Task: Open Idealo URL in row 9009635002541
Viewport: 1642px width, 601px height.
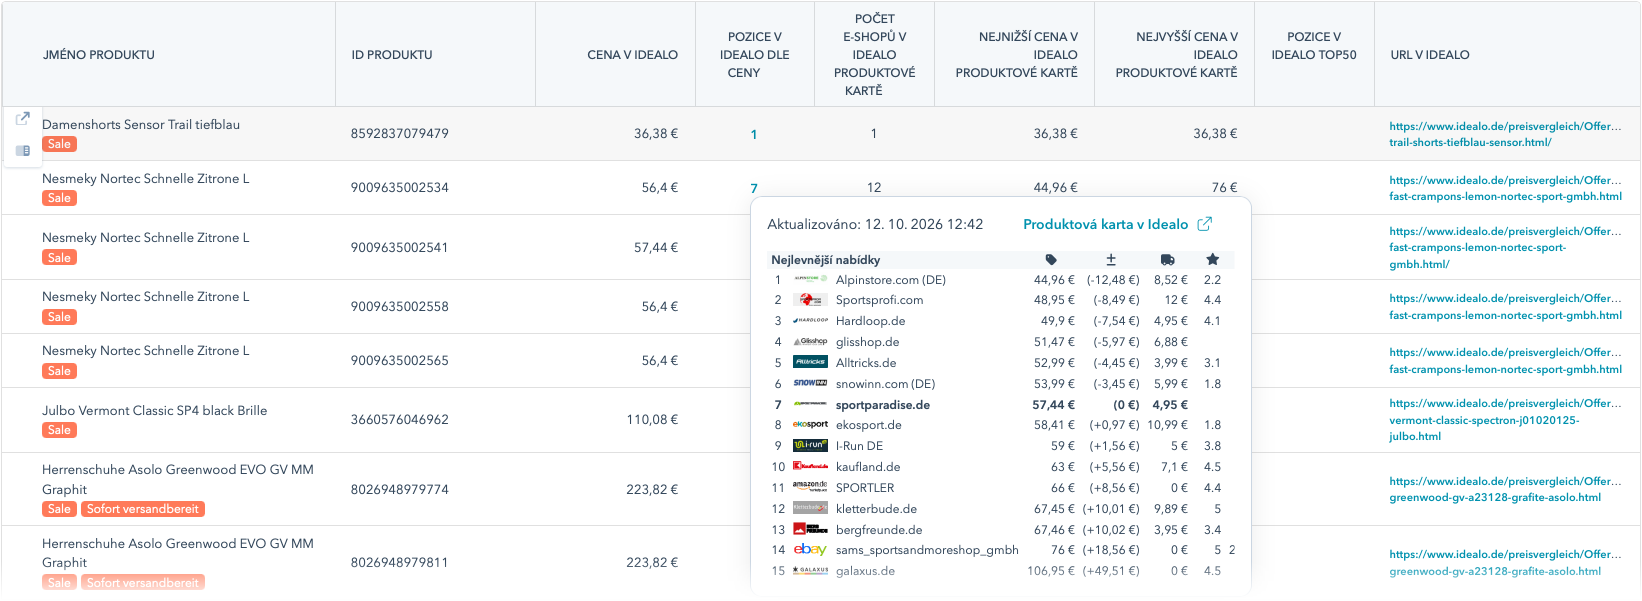Action: pos(1505,247)
